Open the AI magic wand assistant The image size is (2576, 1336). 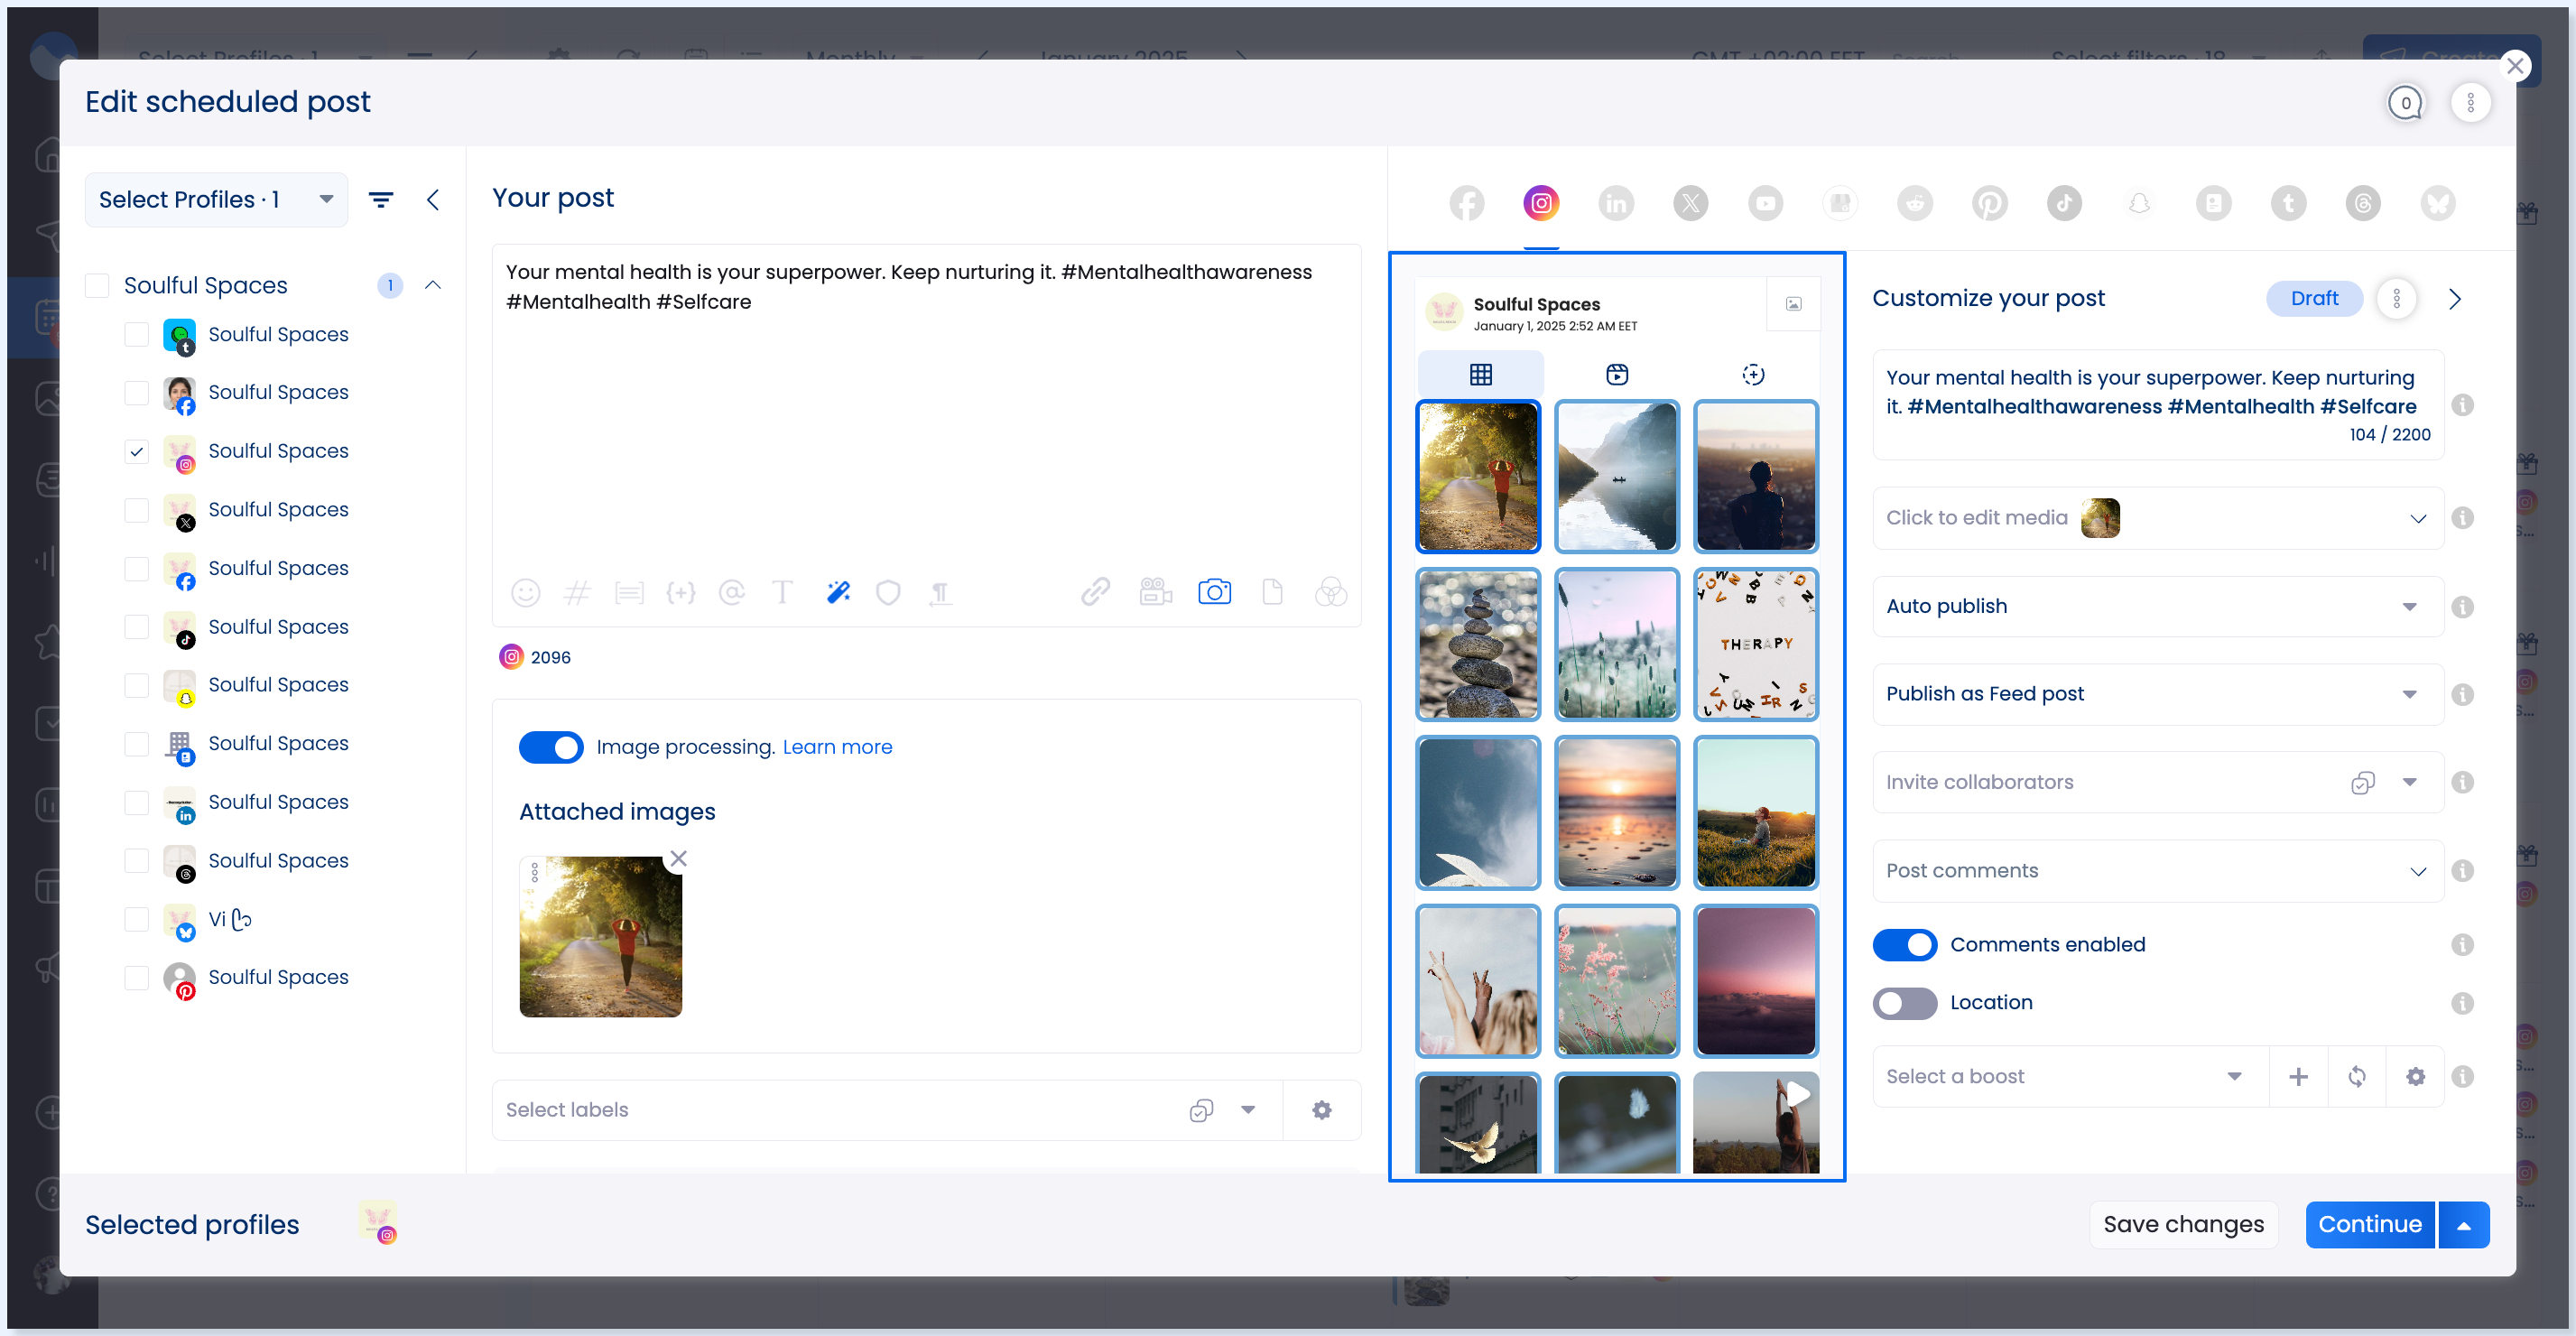[838, 593]
